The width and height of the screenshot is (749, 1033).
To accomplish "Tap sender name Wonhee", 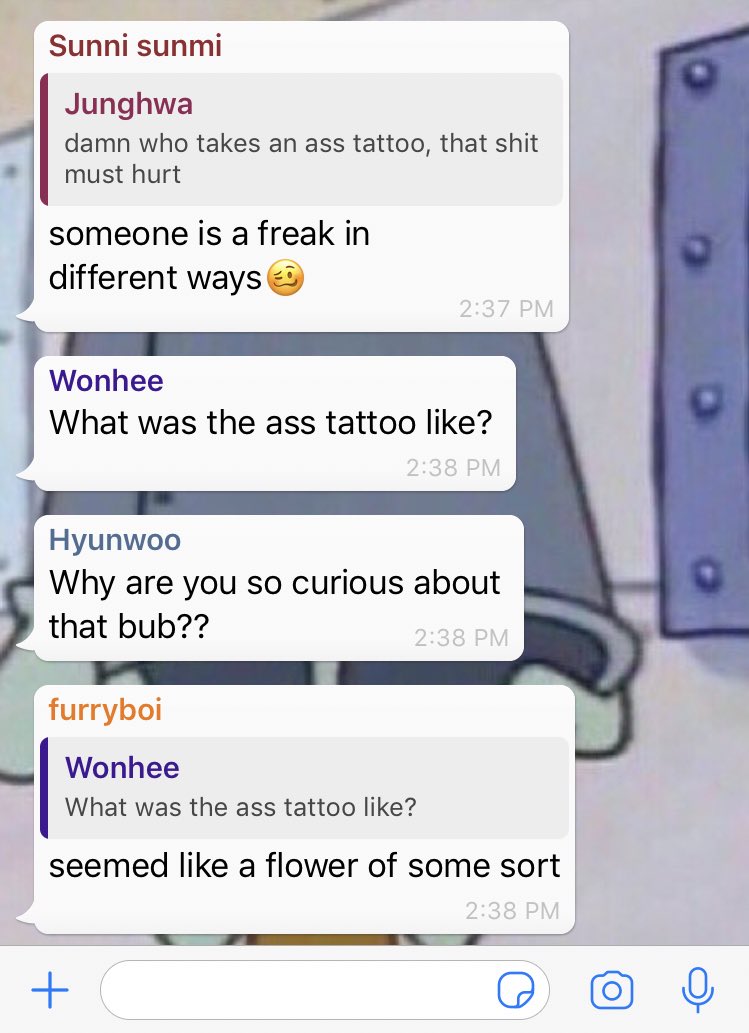I will pyautogui.click(x=106, y=381).
